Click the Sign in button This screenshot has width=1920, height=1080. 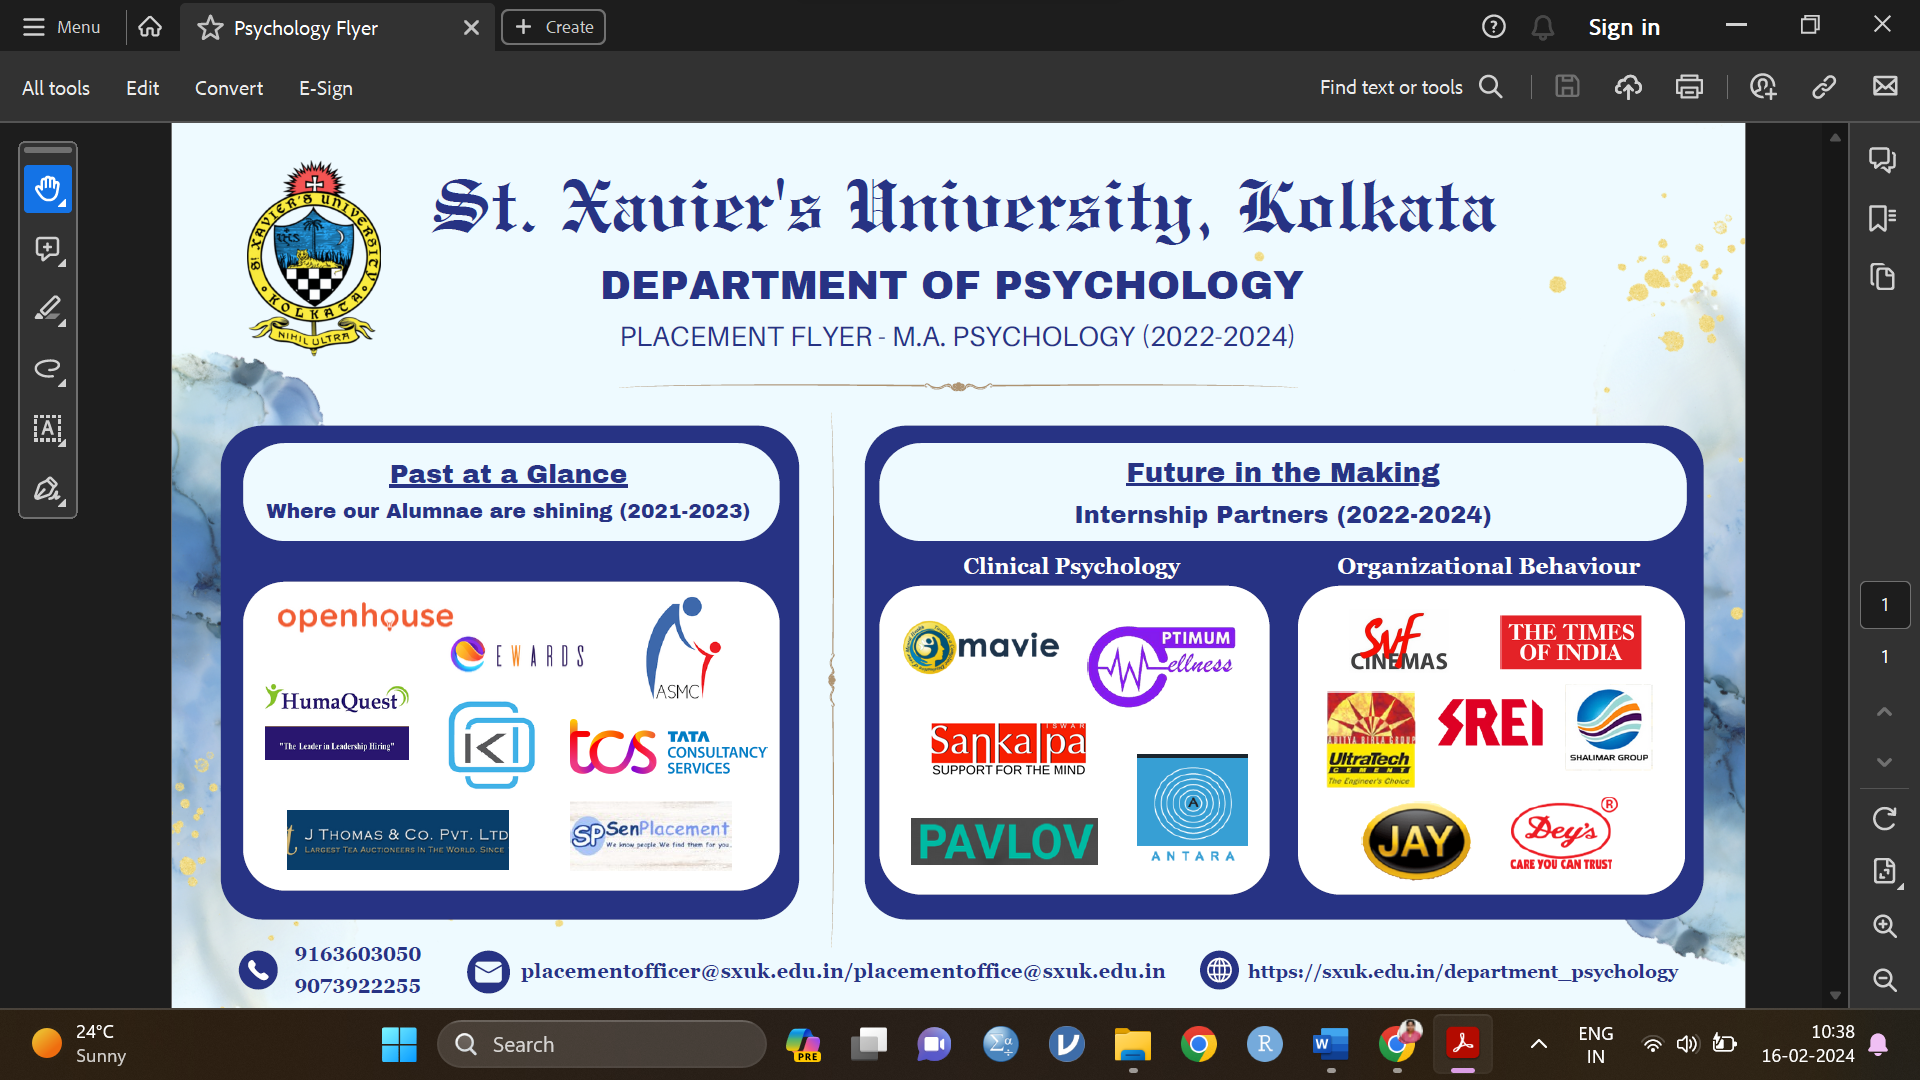[1624, 27]
